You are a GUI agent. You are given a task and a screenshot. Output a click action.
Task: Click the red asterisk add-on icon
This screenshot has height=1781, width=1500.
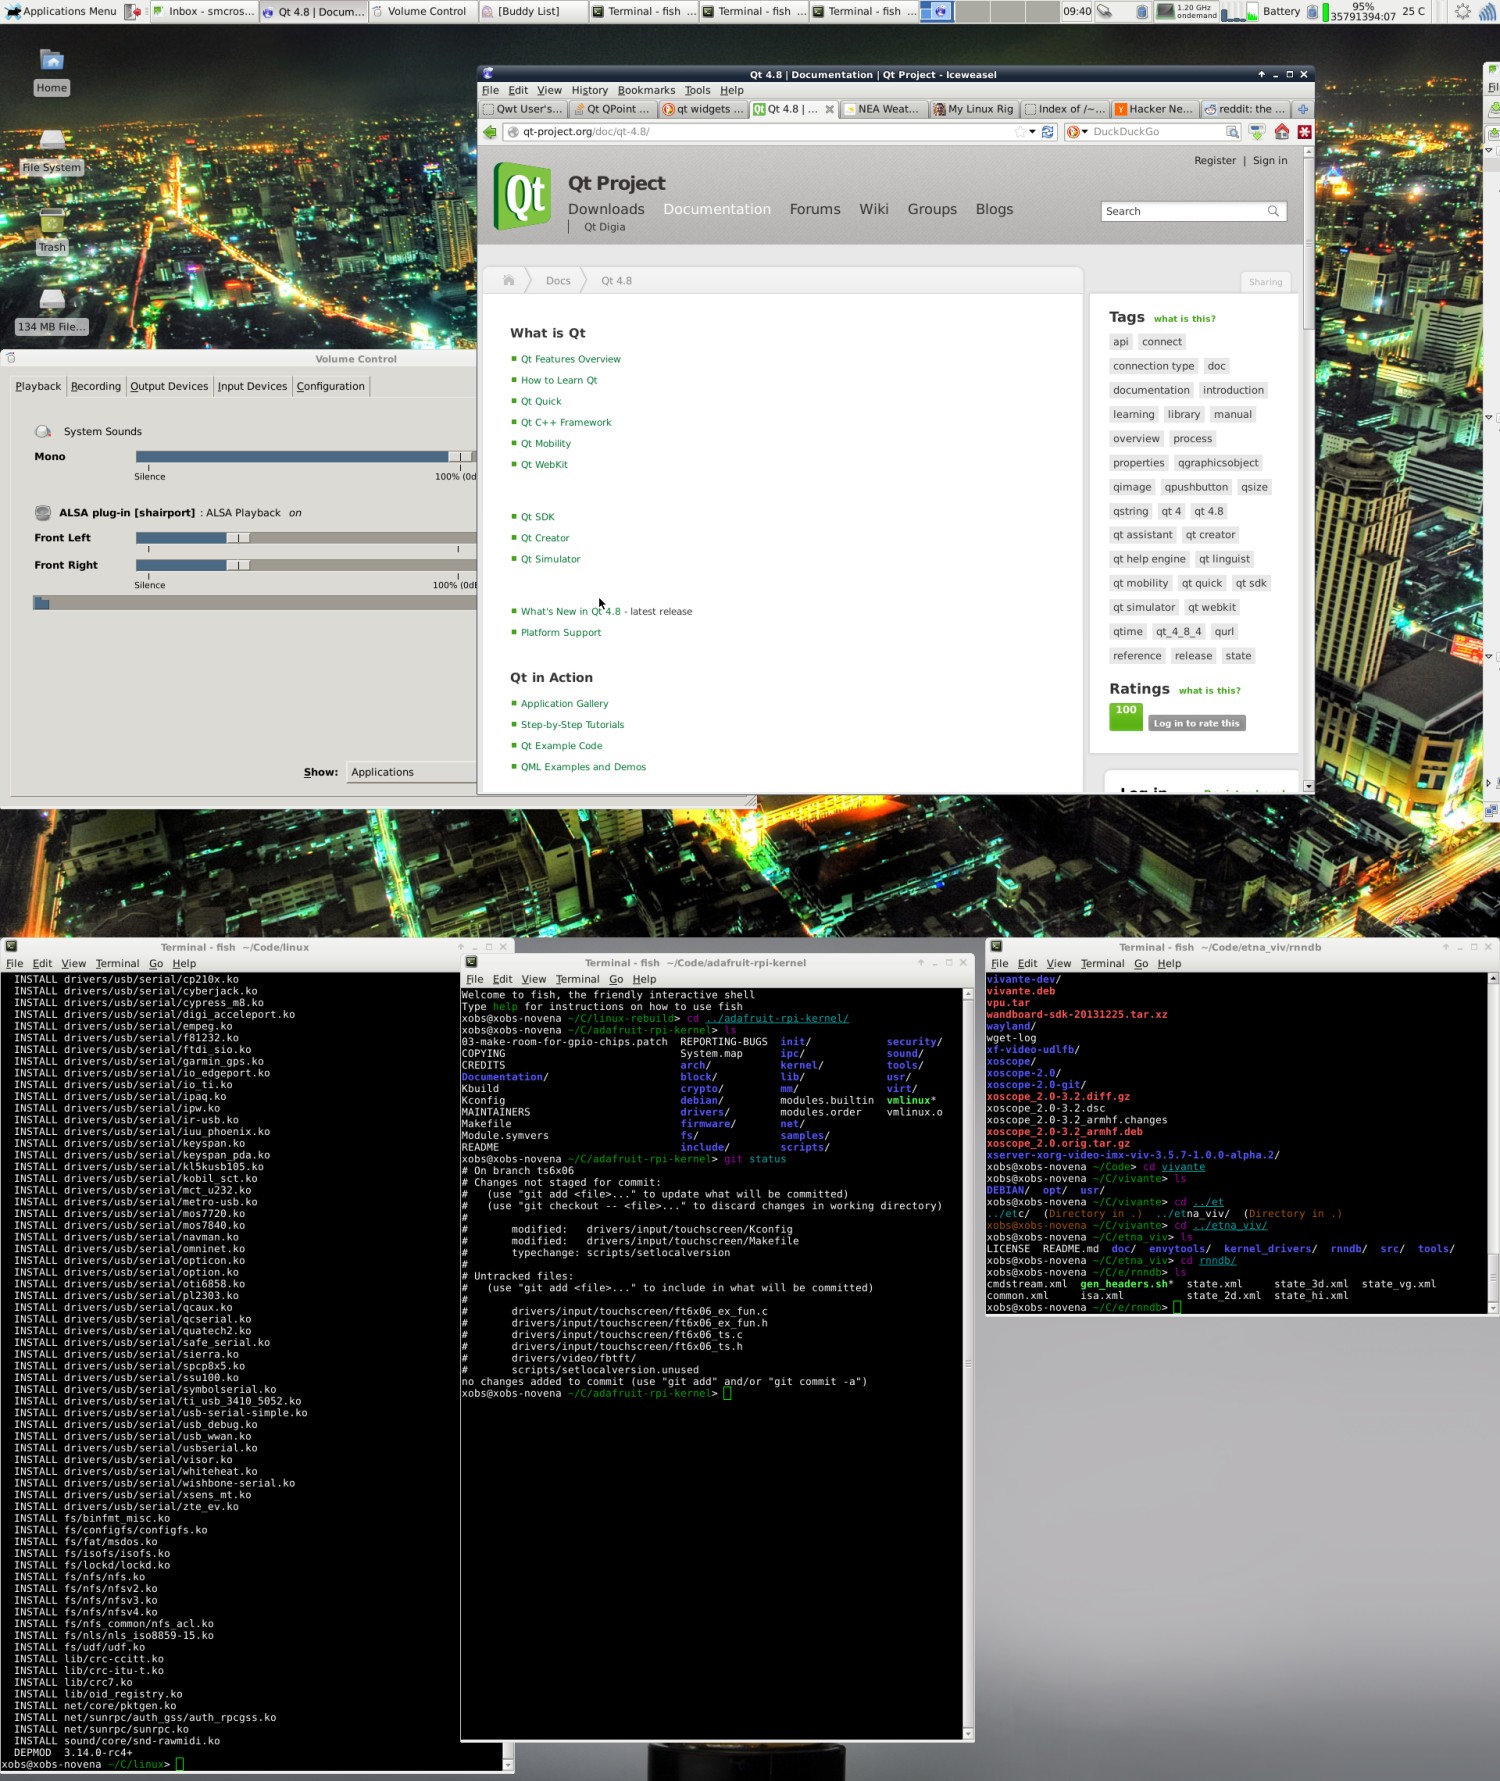(x=1304, y=132)
